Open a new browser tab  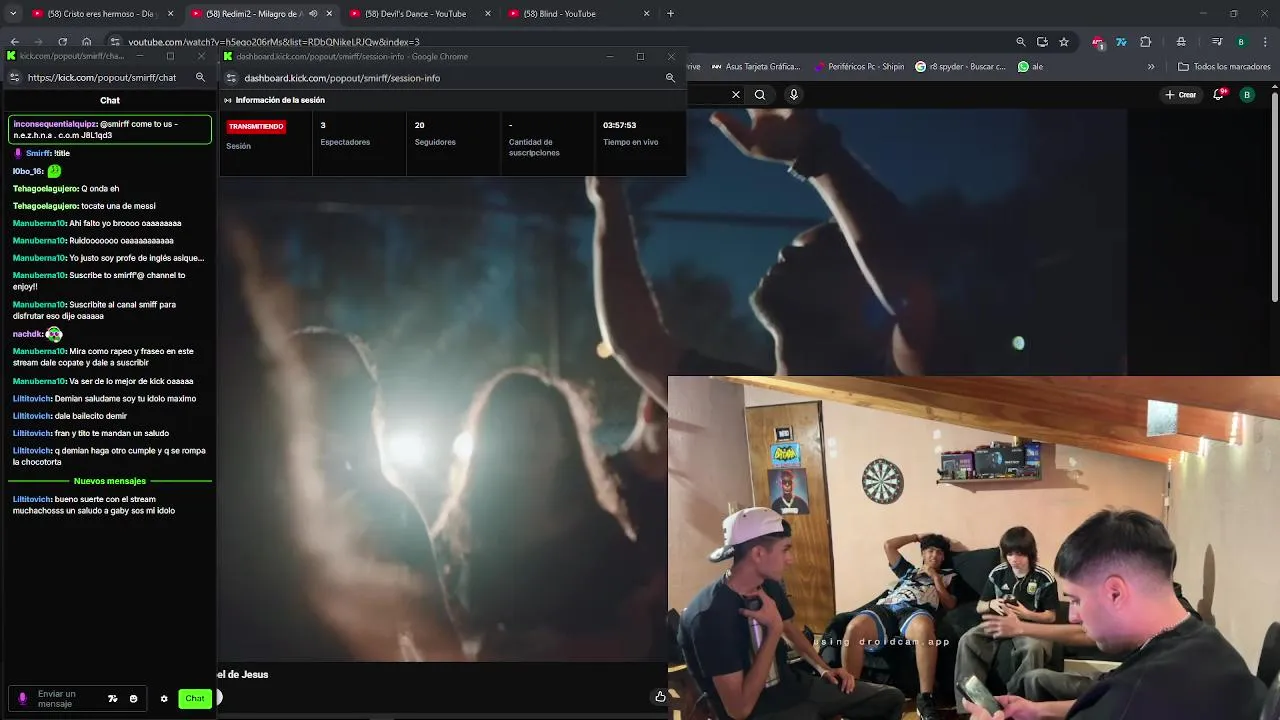670,14
